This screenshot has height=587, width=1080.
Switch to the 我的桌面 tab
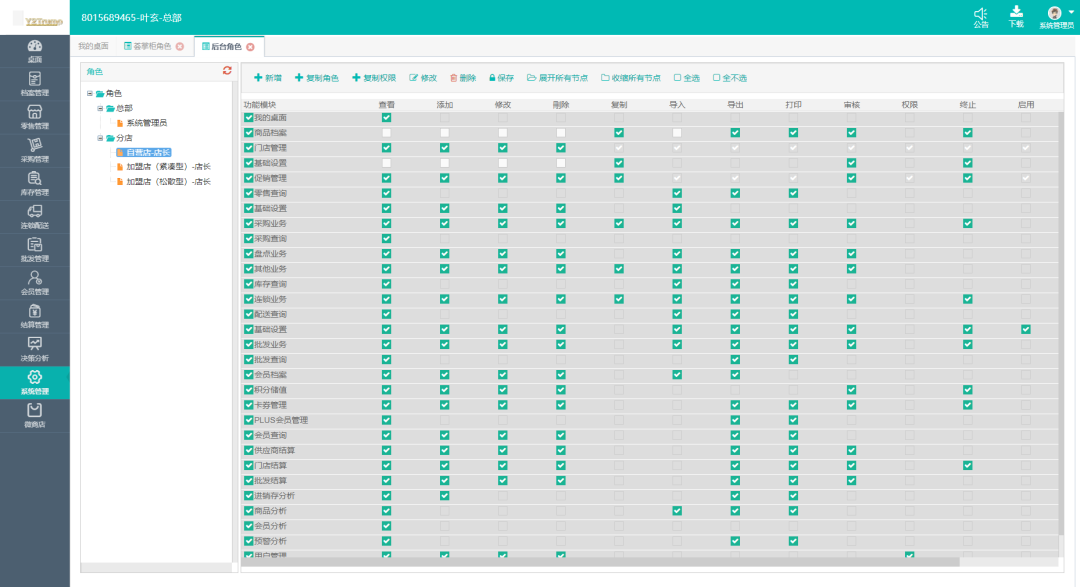(93, 47)
